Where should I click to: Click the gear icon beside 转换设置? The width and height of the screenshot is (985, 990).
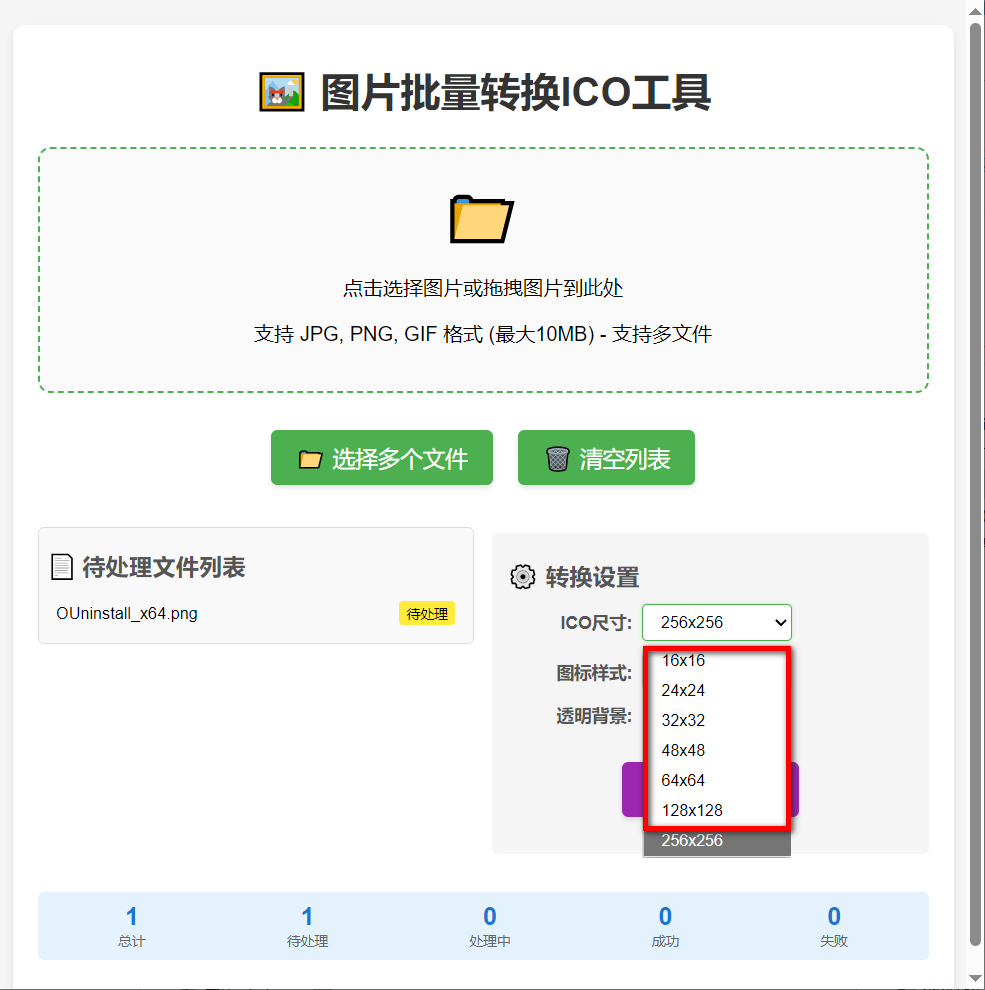pyautogui.click(x=521, y=577)
